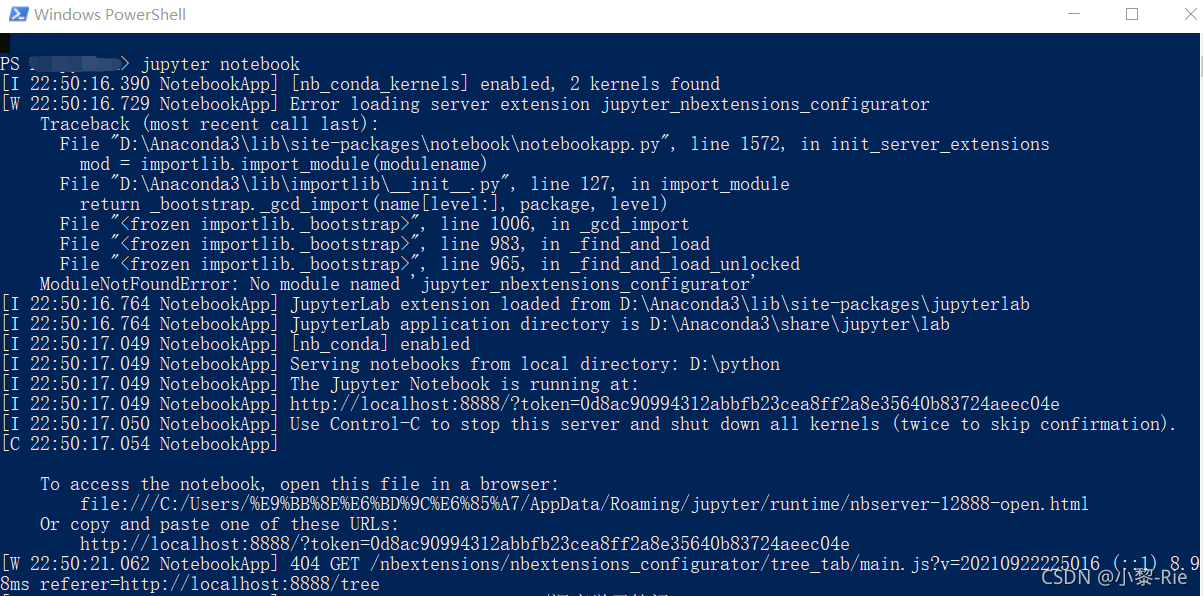Click the localhost URL under 'copy and paste'

point(465,544)
